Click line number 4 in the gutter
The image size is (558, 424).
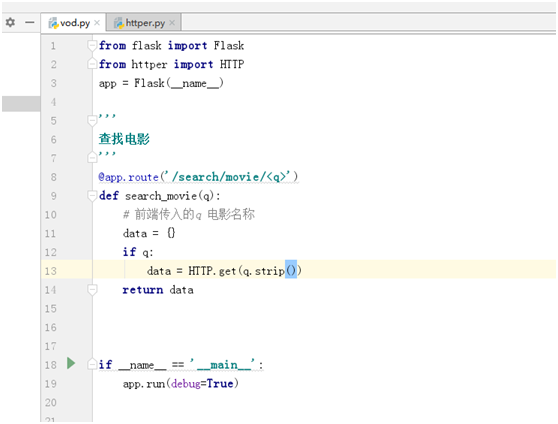tap(53, 102)
